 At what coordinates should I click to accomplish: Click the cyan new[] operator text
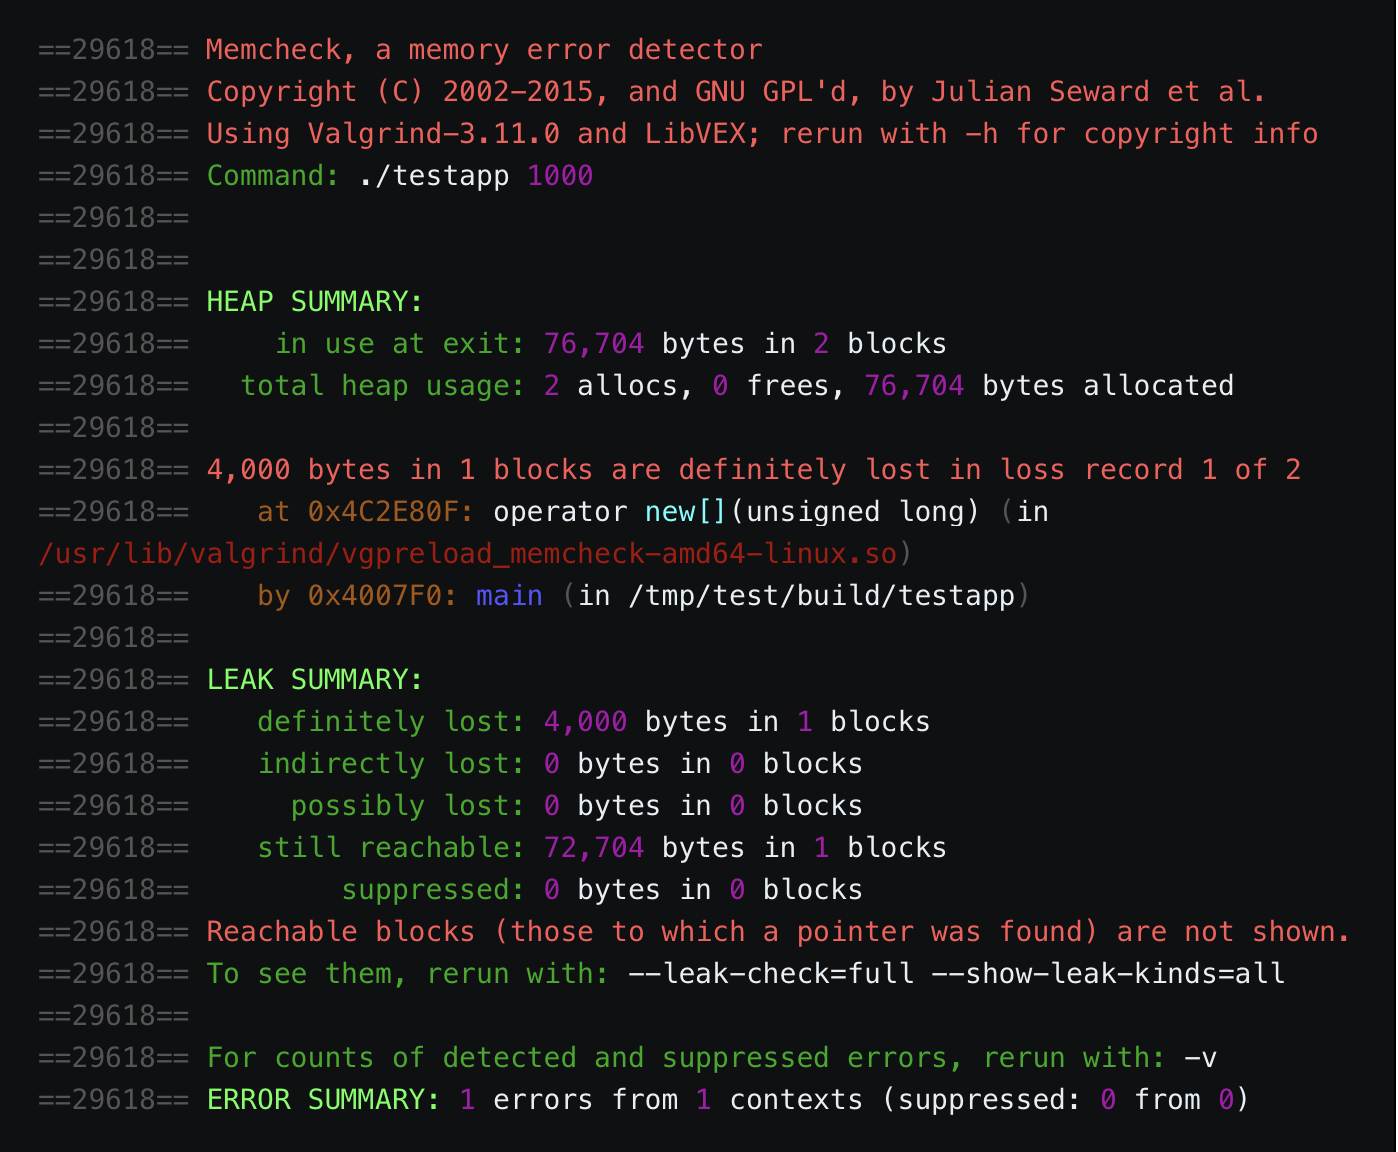click(x=686, y=512)
